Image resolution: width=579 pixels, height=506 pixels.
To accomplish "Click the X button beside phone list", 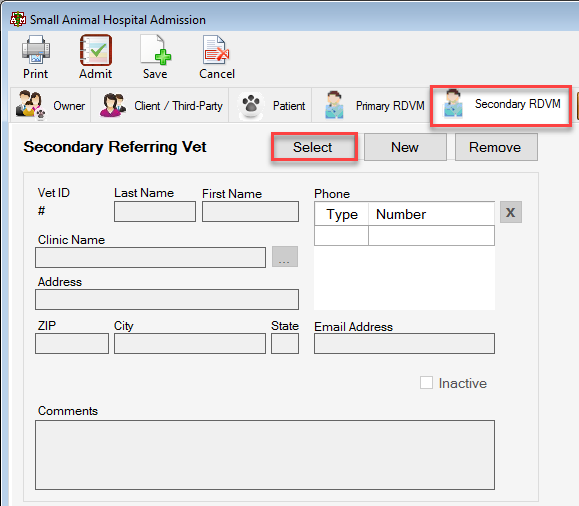I will coord(511,212).
